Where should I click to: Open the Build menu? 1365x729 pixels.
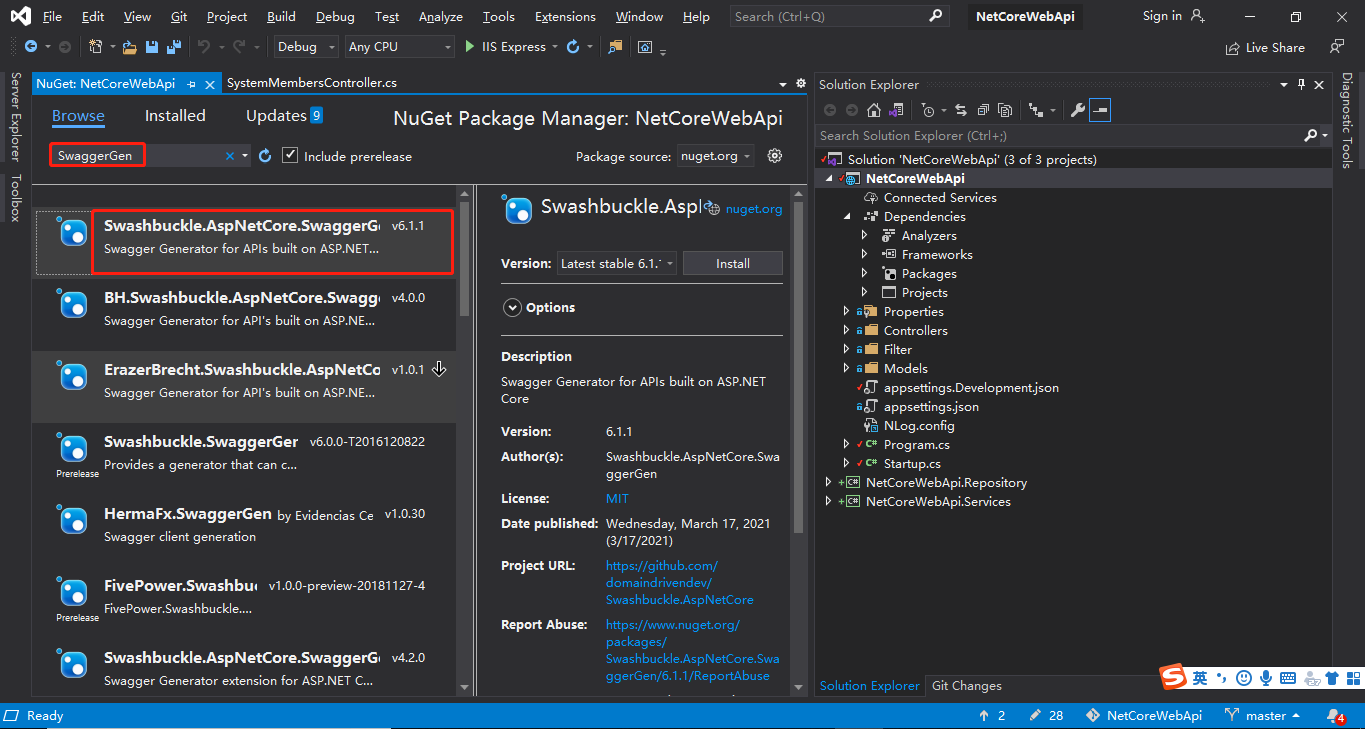[x=282, y=17]
